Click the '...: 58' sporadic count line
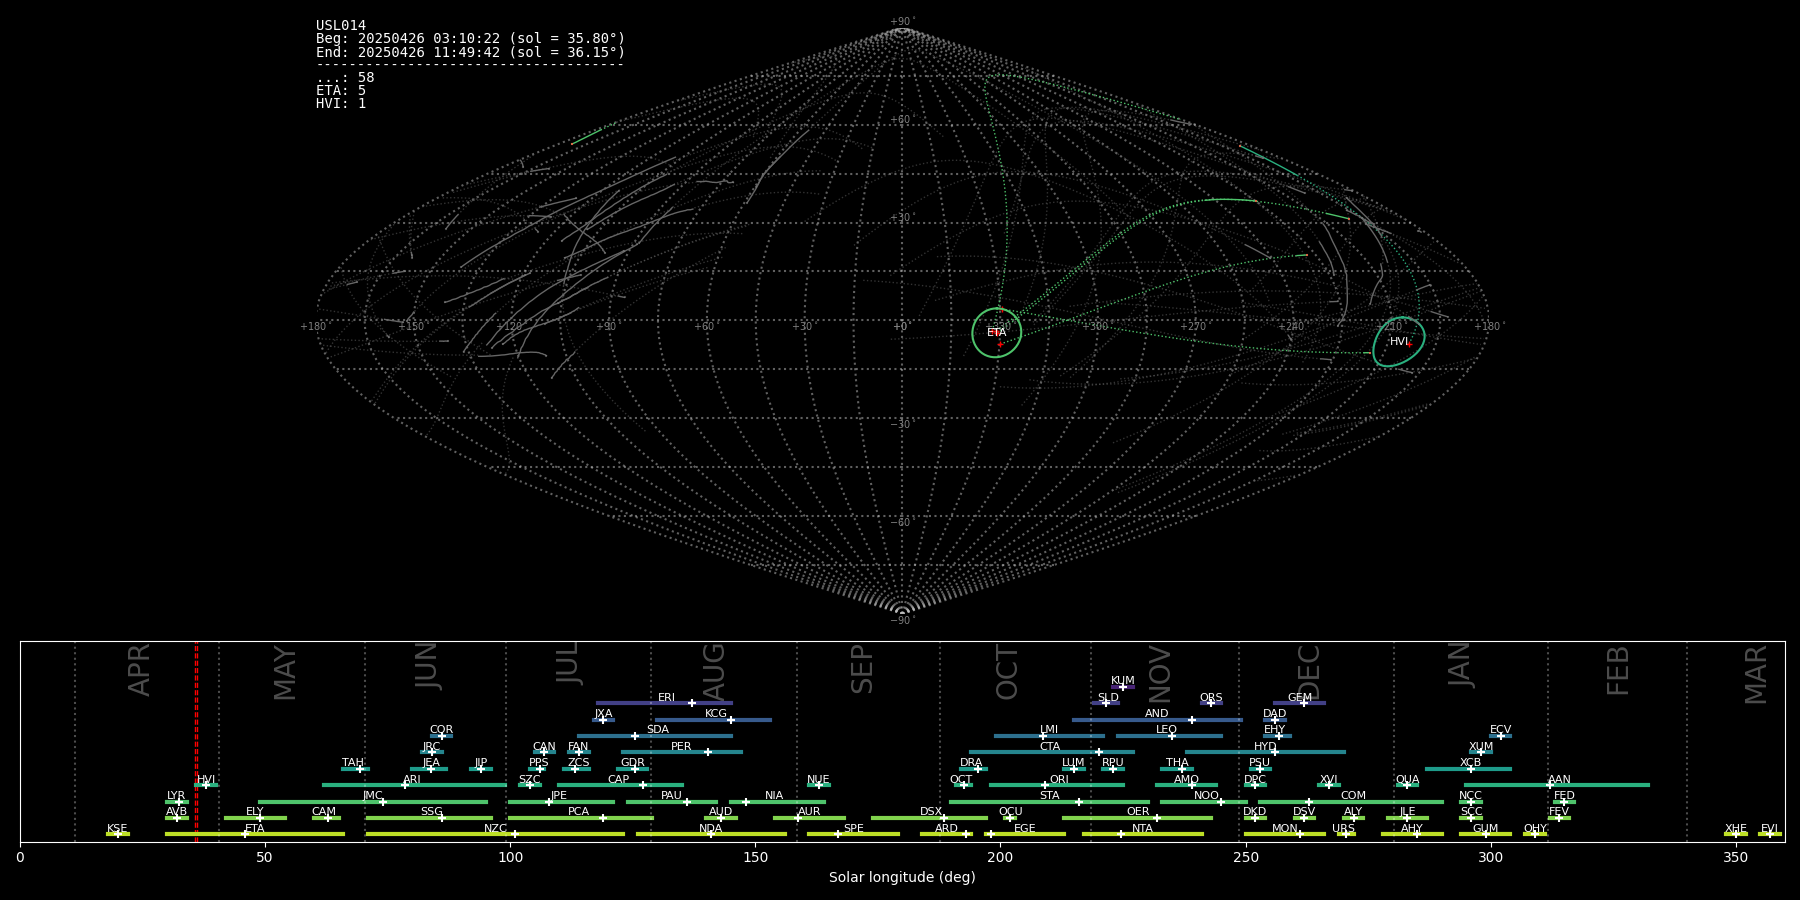Screen dimensions: 1800x900 click(345, 78)
